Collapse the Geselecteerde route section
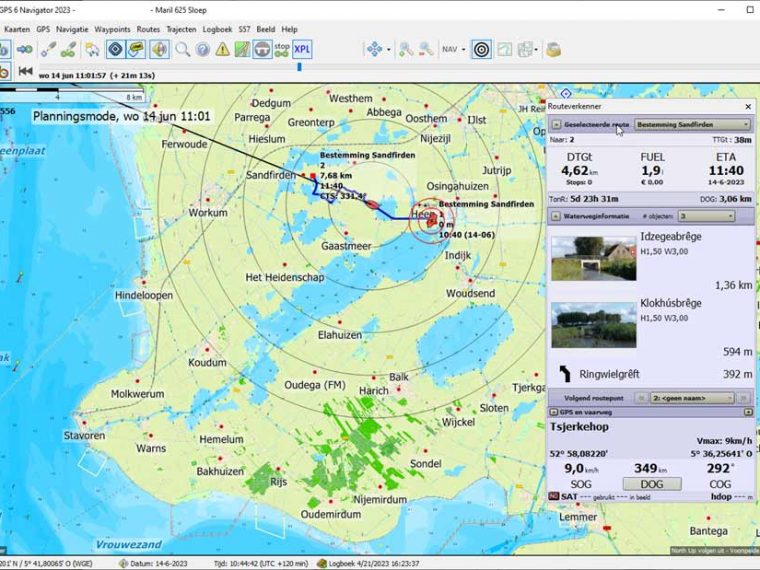760x570 pixels. tap(556, 125)
